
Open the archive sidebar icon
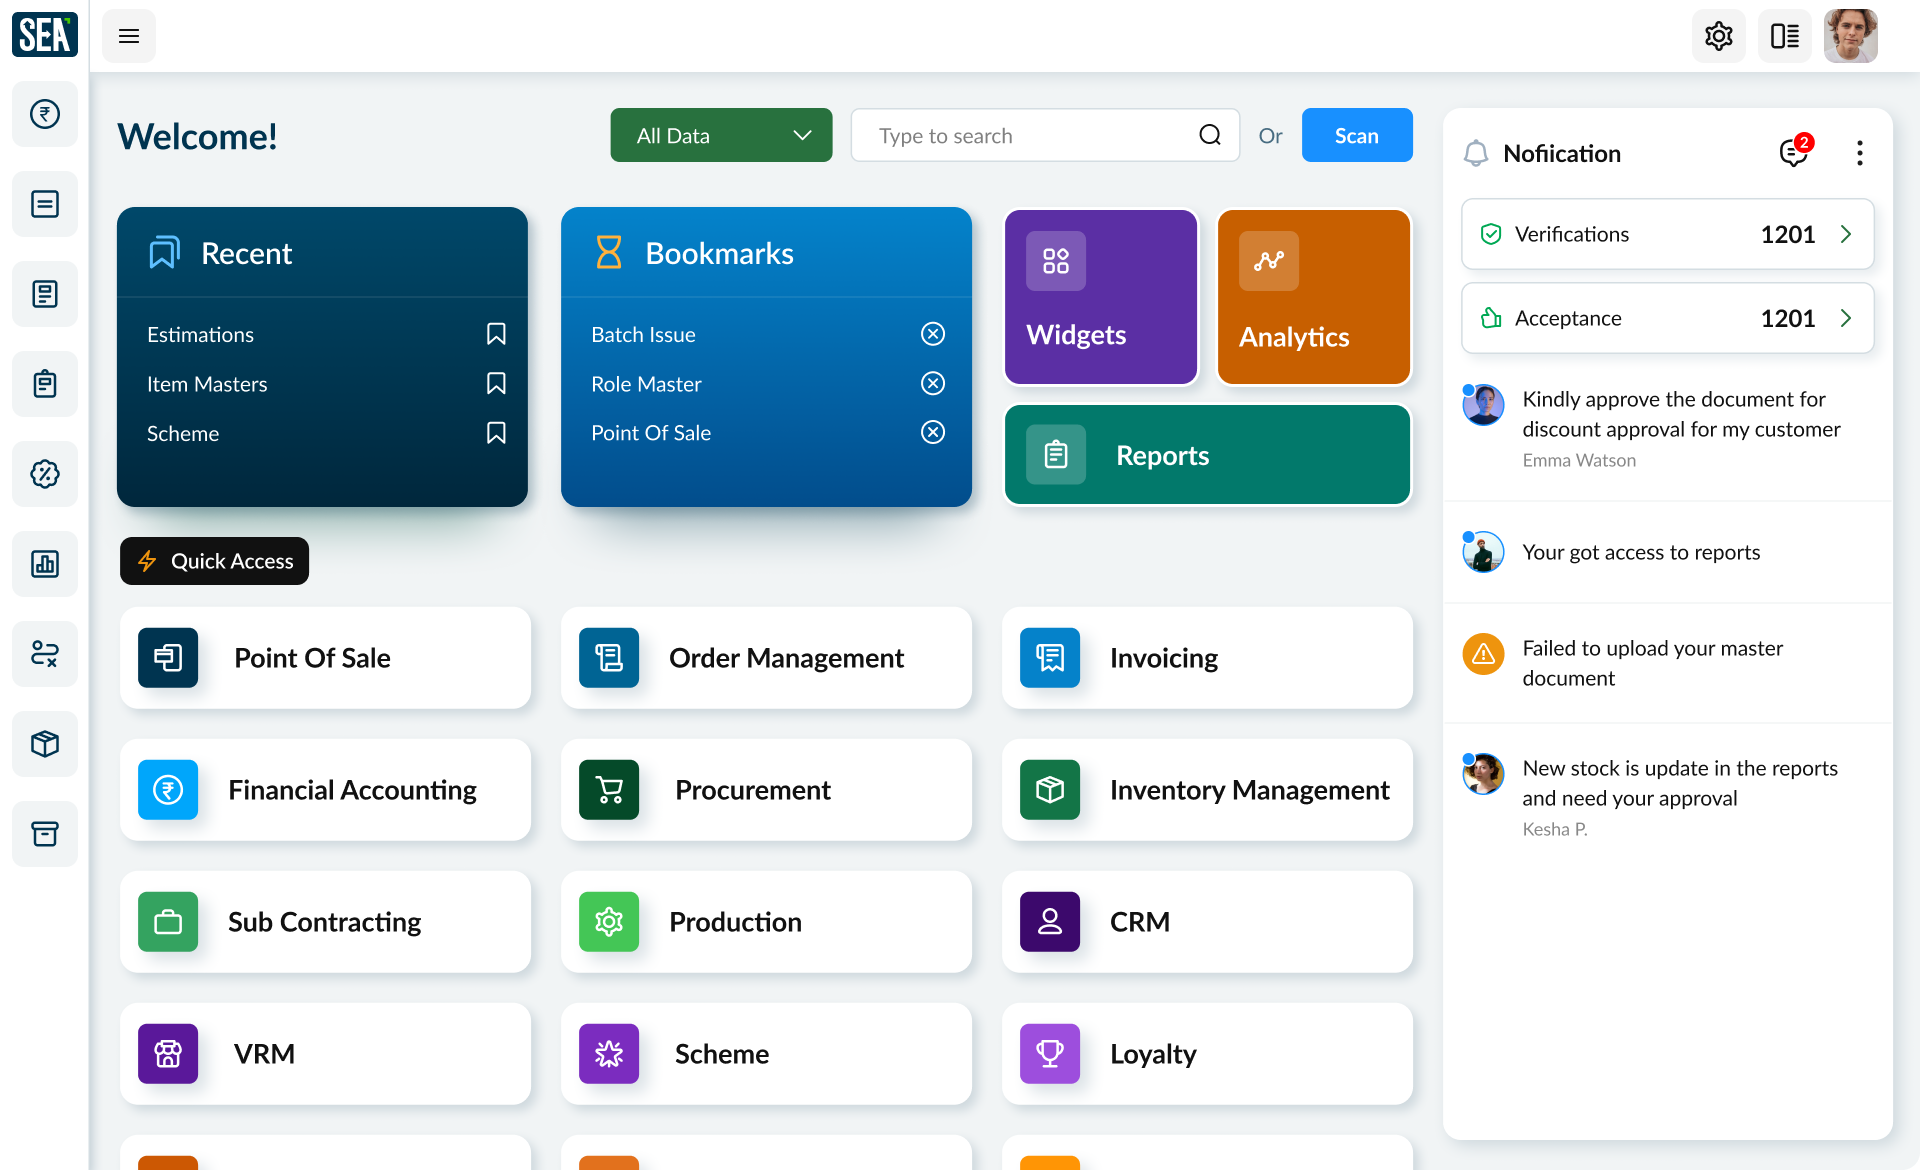[x=45, y=834]
